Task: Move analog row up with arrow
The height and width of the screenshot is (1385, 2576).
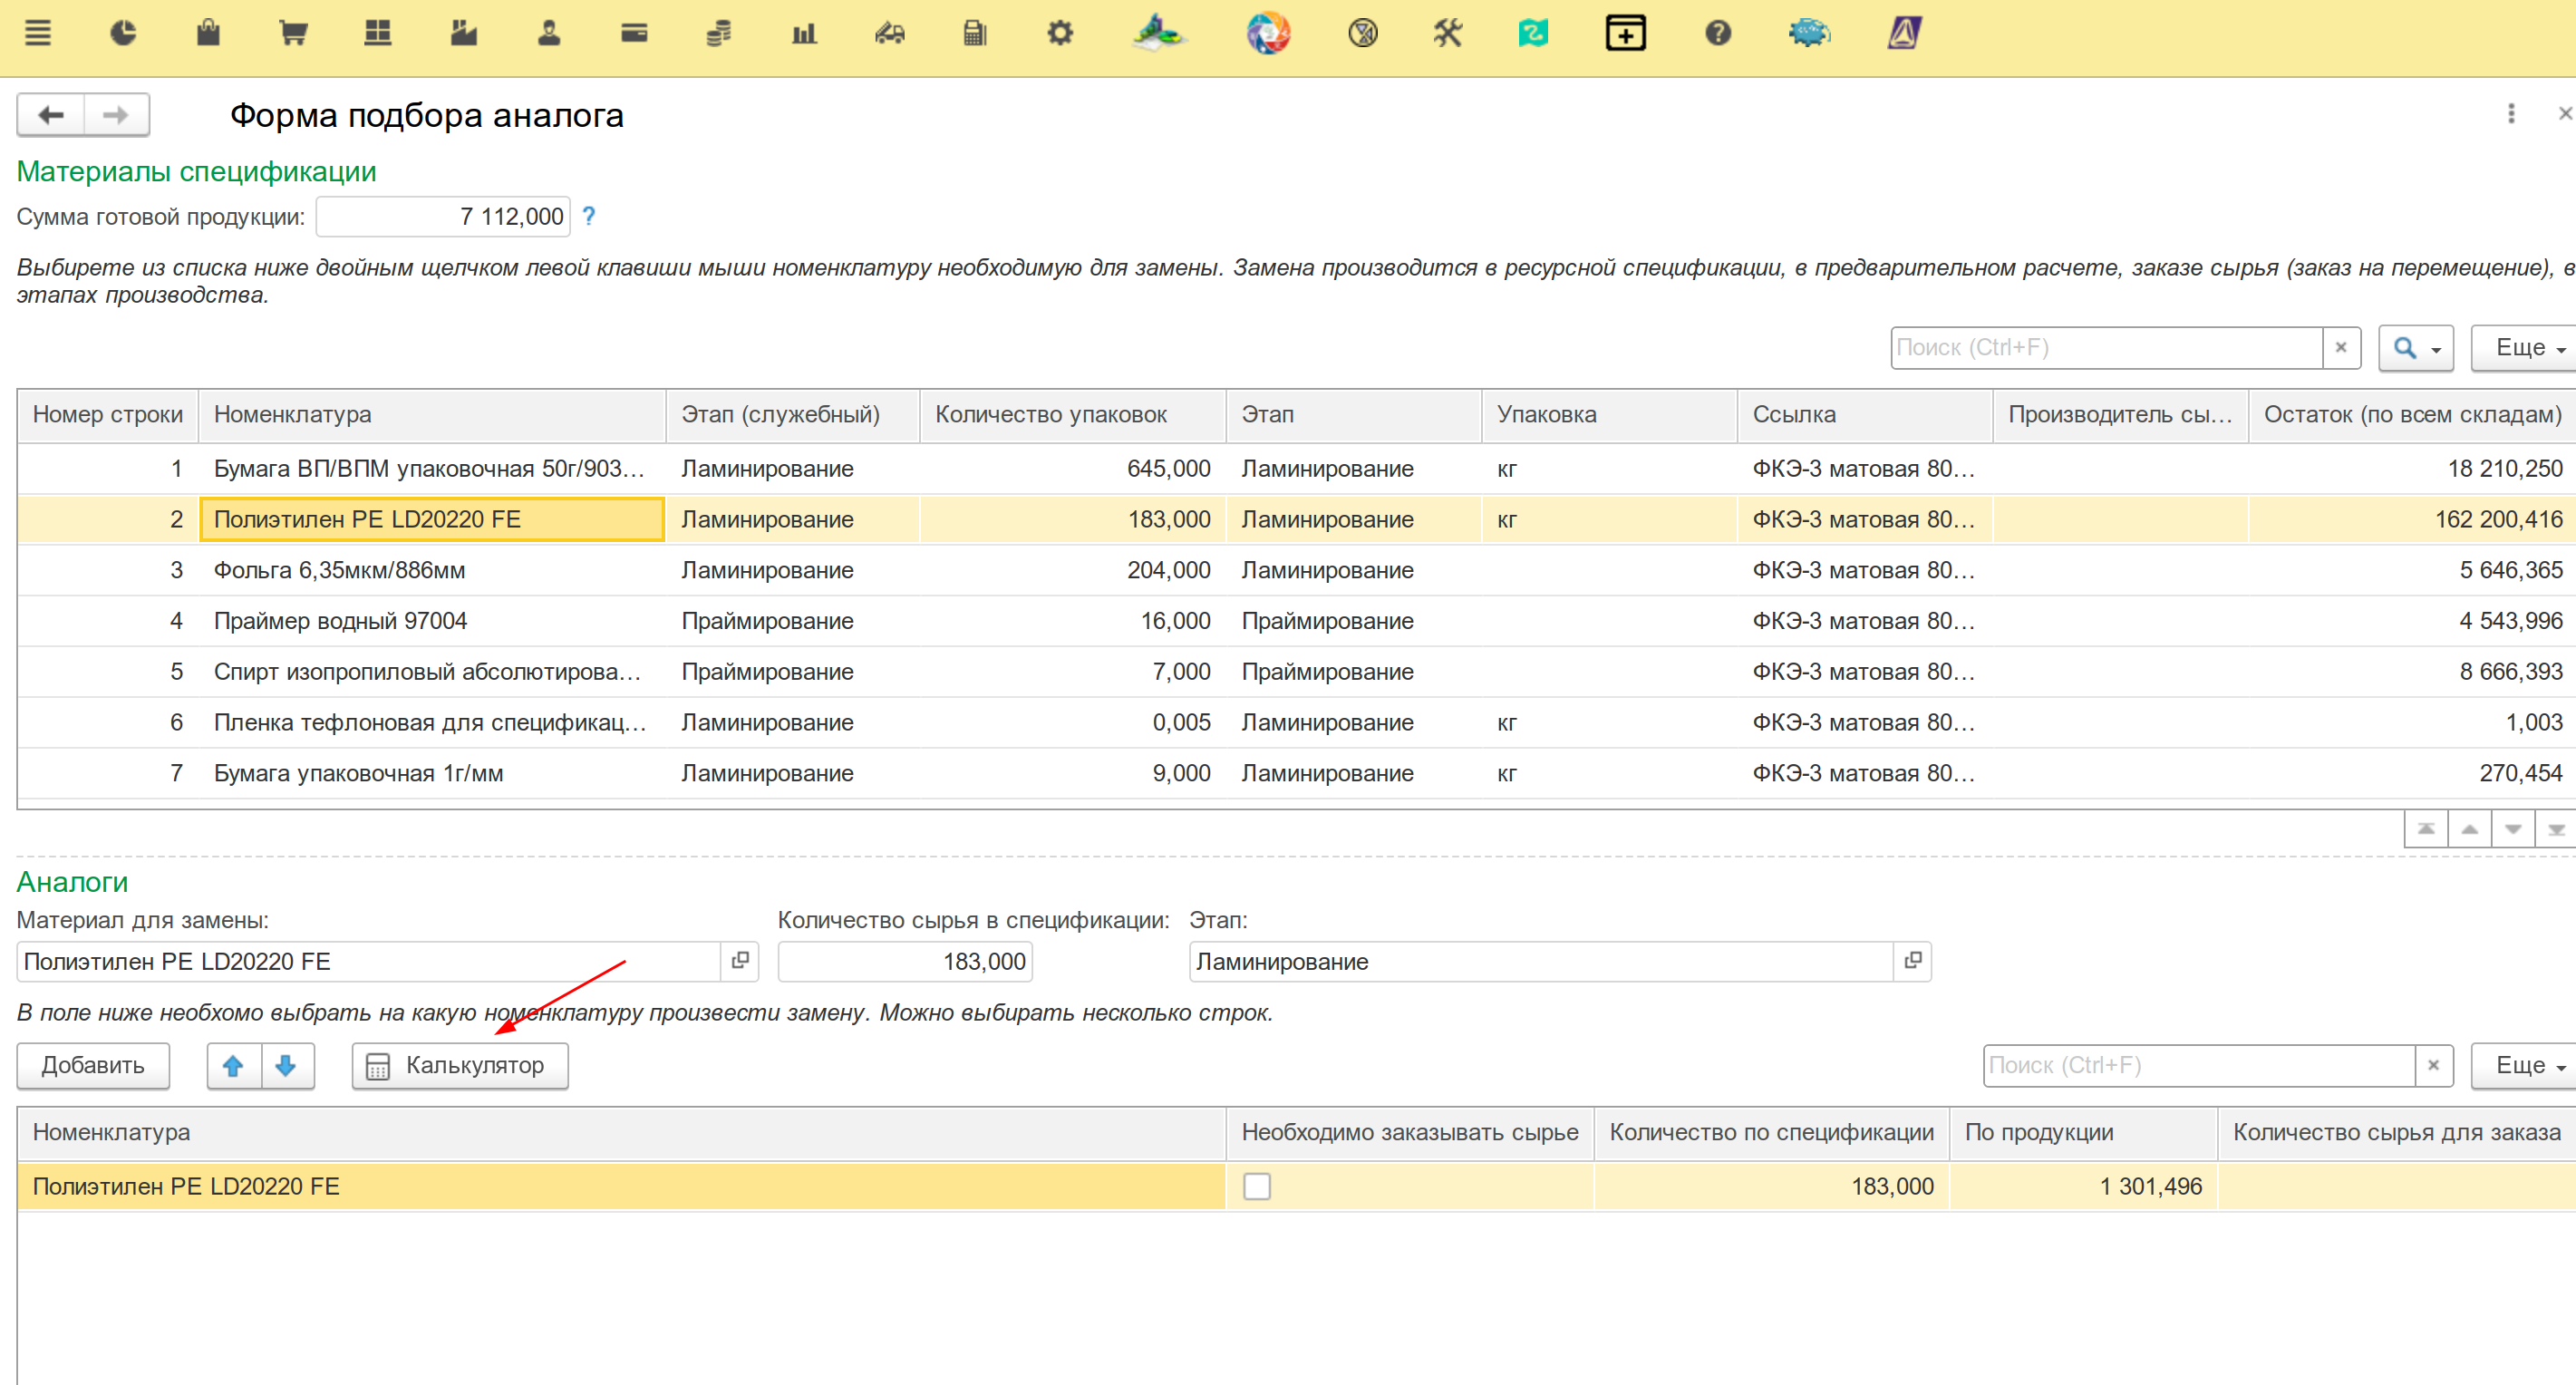Action: pos(234,1066)
